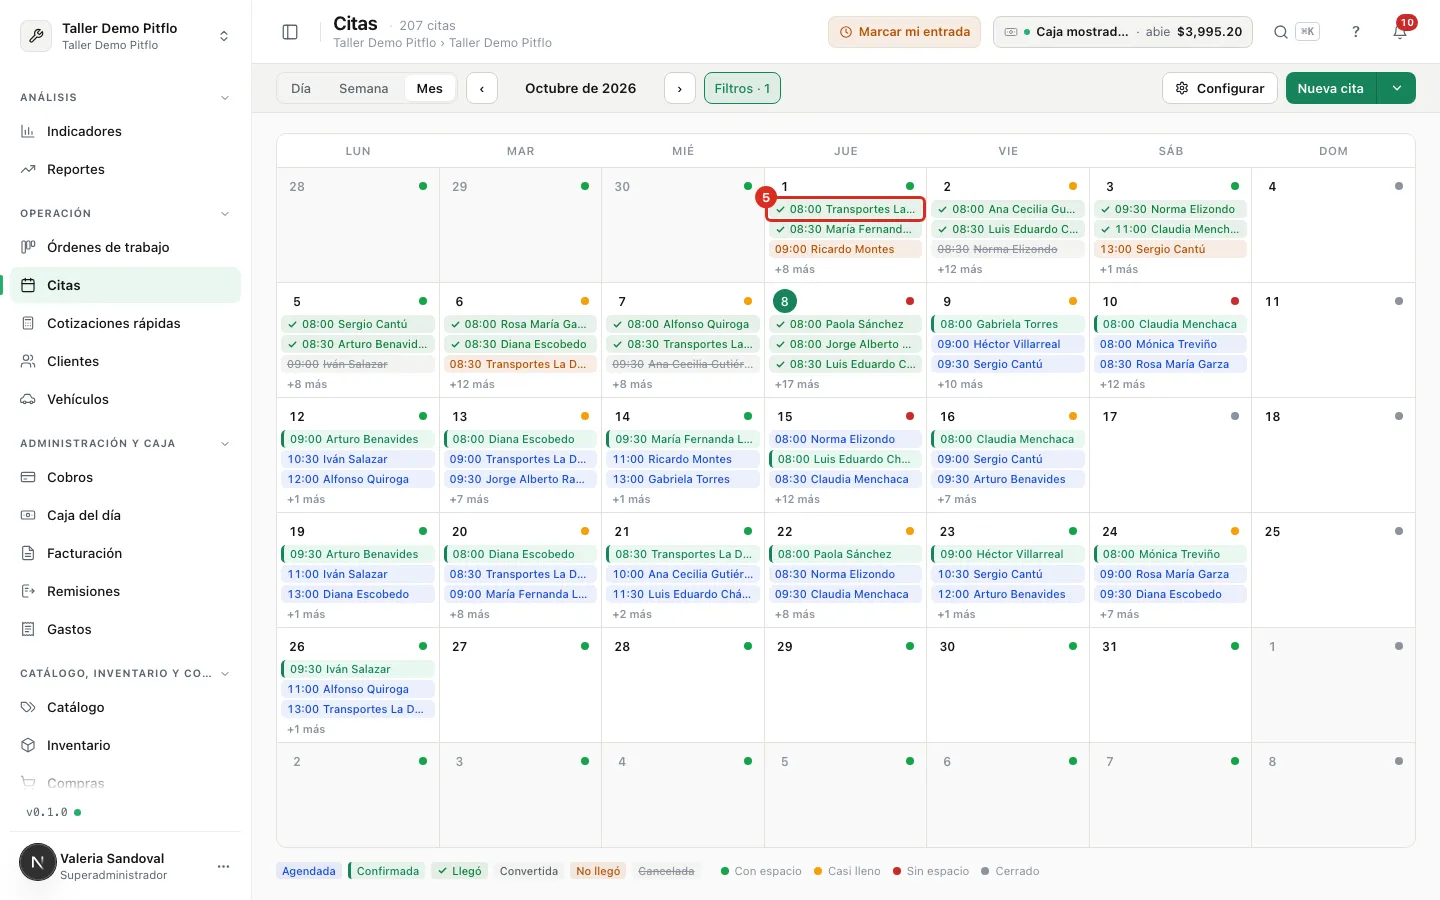Open user options menu for Valeria Sandoval
The image size is (1440, 900).
[223, 866]
